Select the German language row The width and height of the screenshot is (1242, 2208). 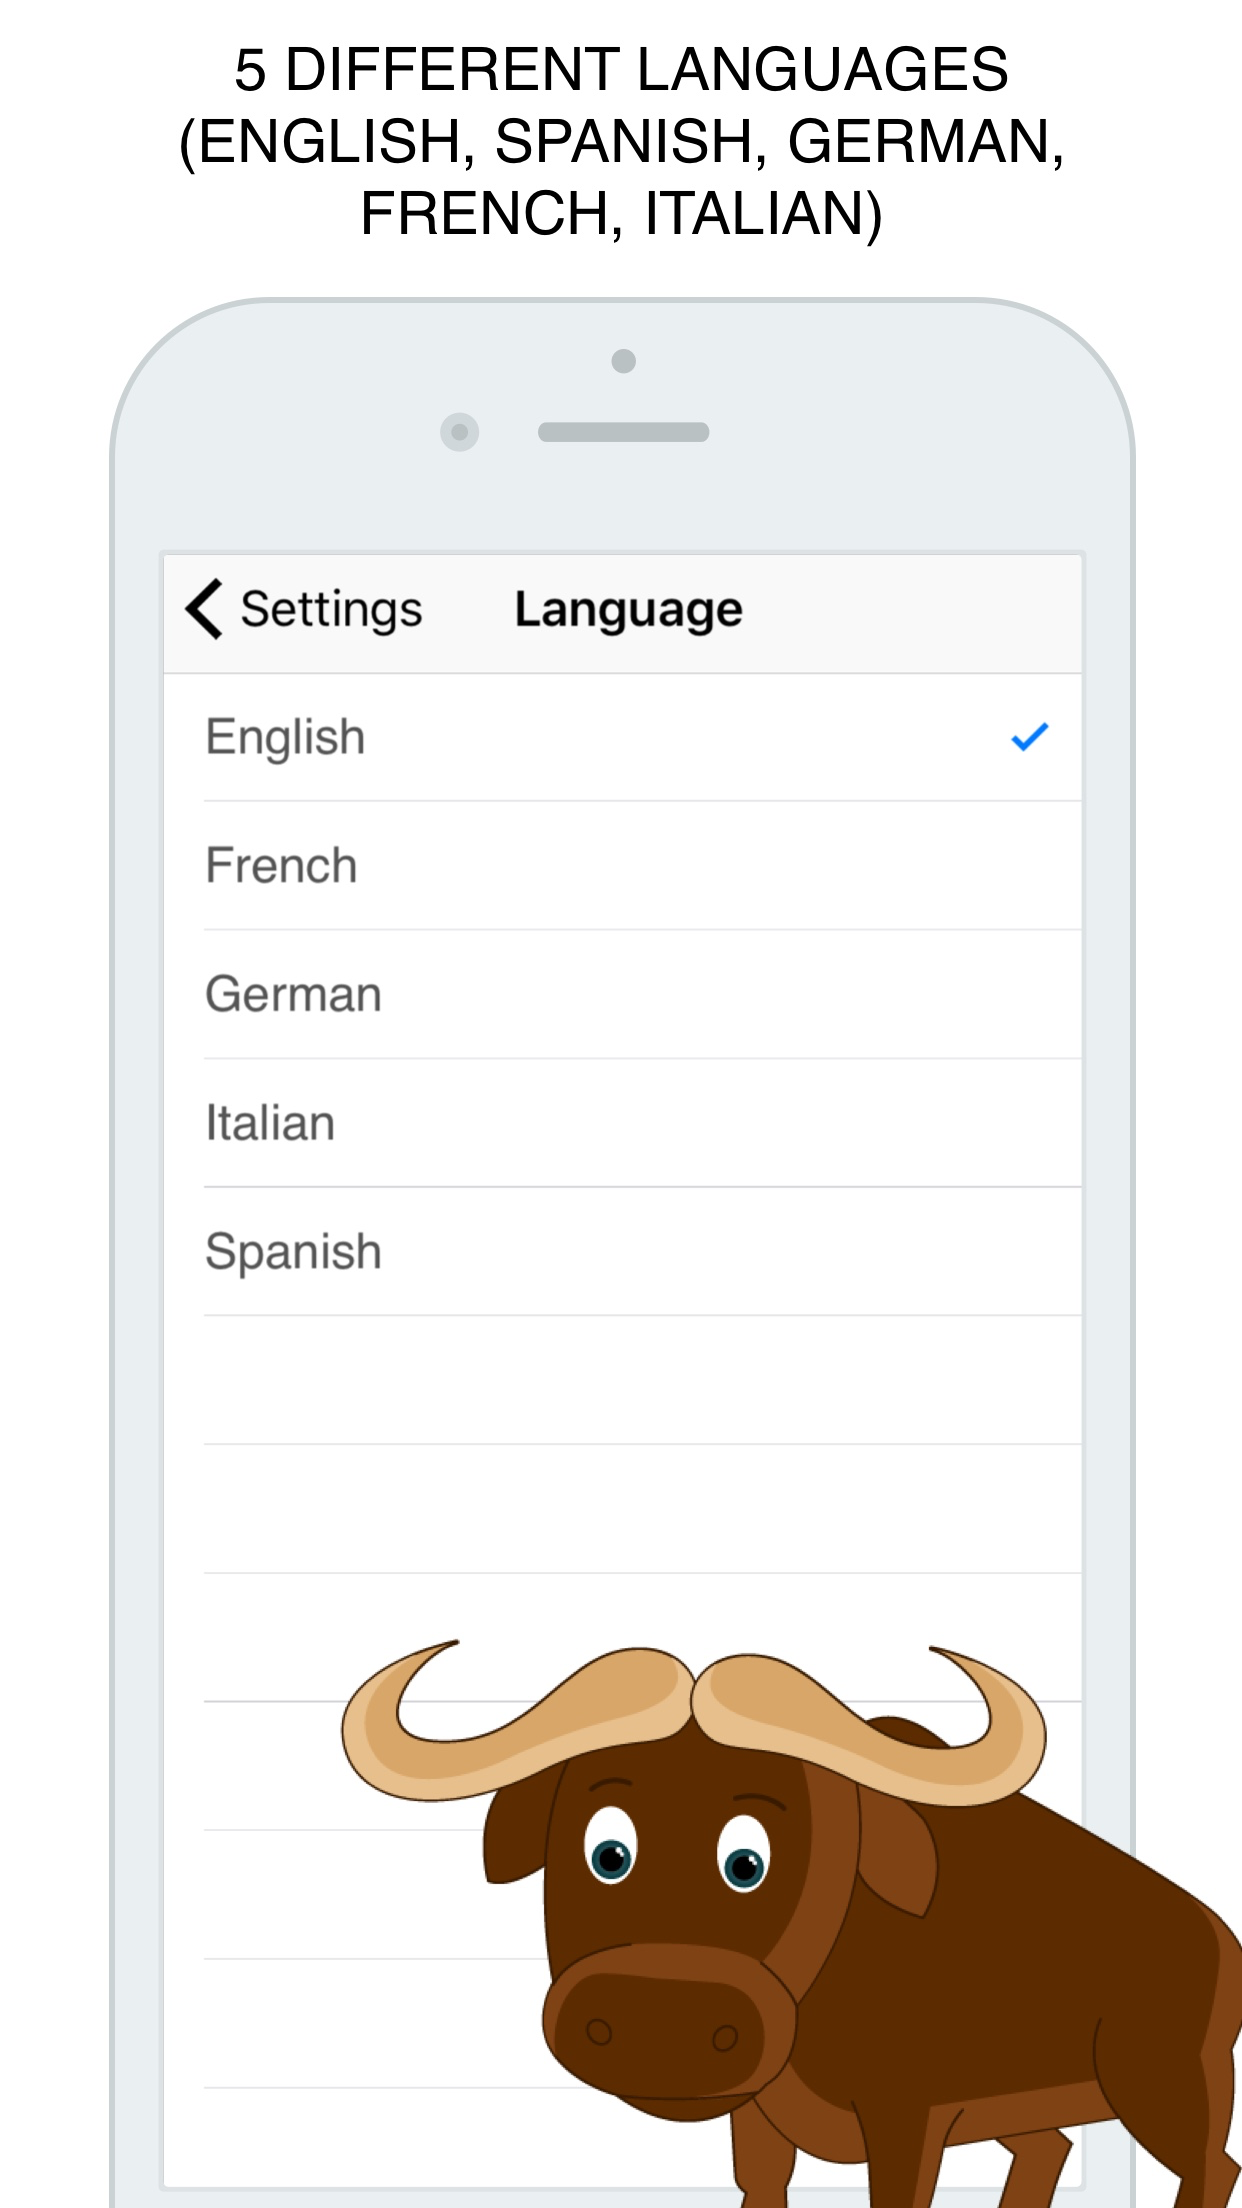[x=622, y=995]
